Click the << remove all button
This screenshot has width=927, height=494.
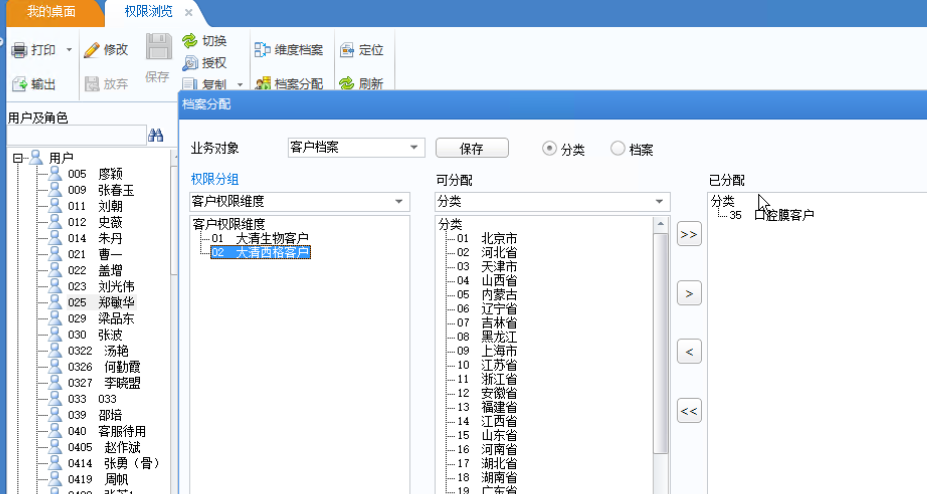click(x=689, y=411)
